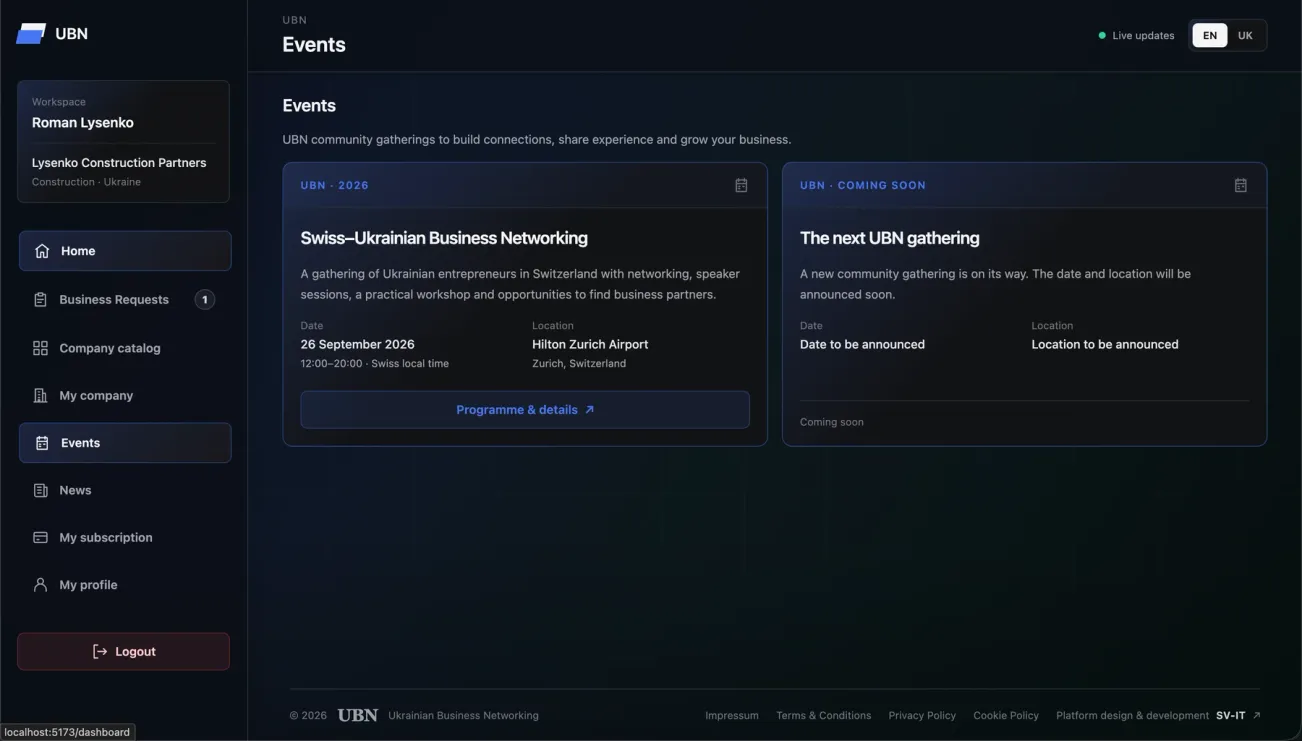The width and height of the screenshot is (1302, 741).
Task: Click calendar icon on UBN · 2026 card
Action: 741,185
